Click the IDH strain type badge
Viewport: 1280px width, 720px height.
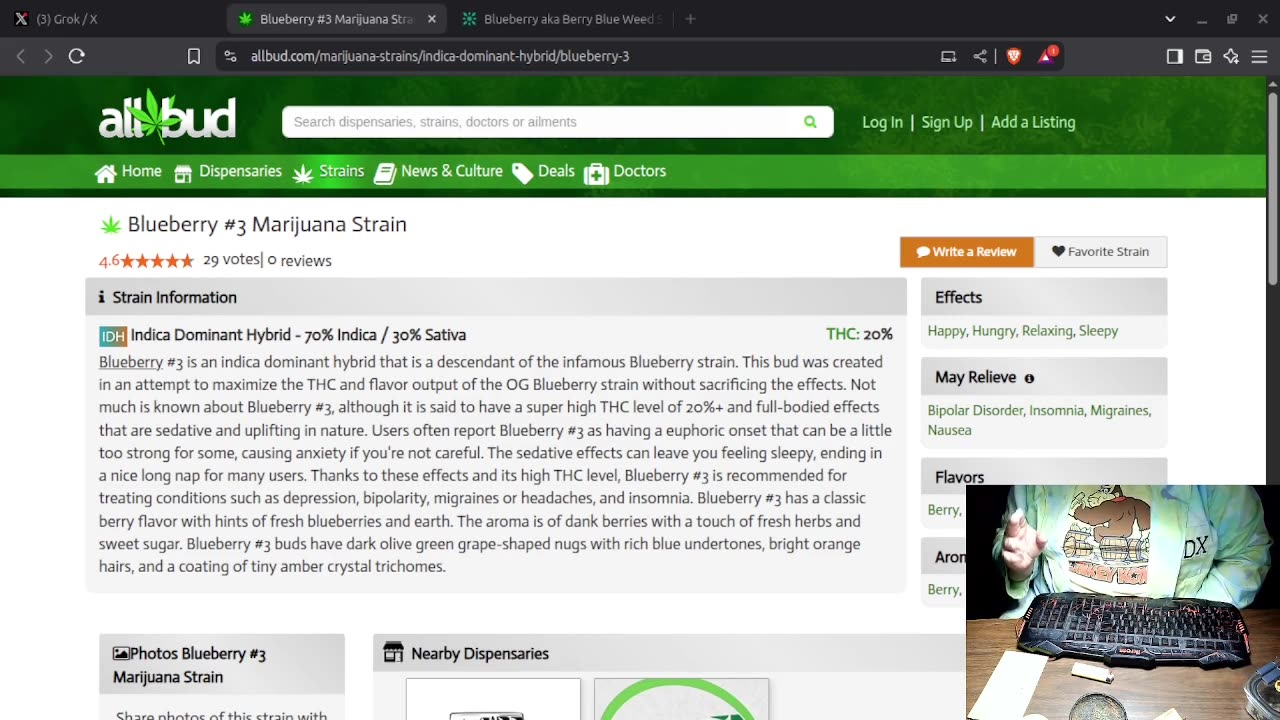[113, 336]
